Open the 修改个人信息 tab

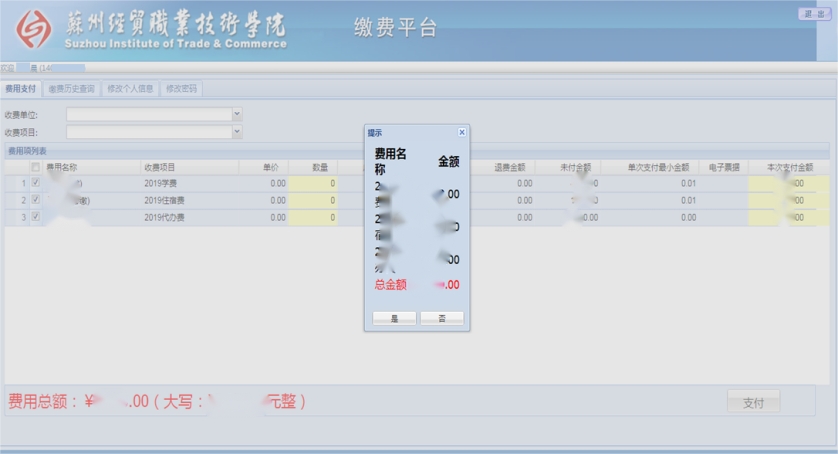point(130,89)
